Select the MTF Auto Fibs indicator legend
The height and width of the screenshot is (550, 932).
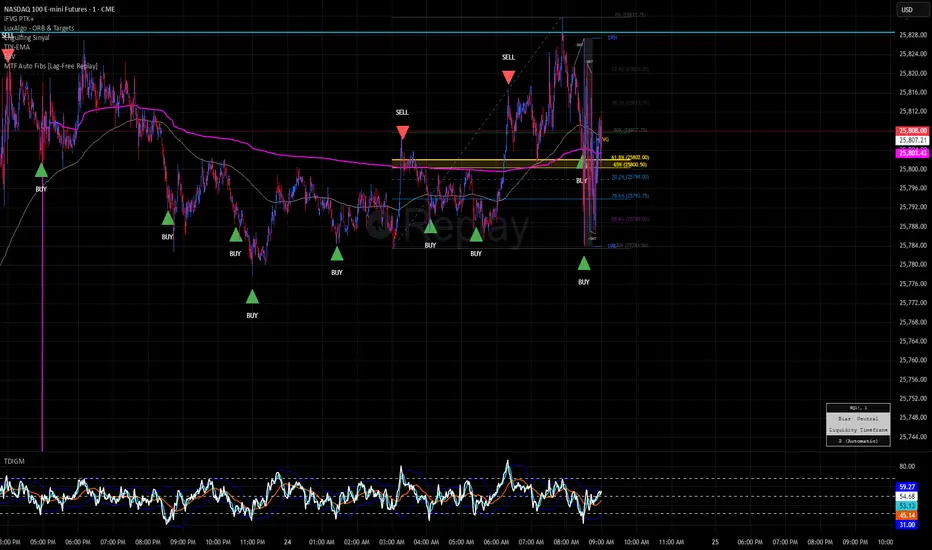pyautogui.click(x=51, y=66)
